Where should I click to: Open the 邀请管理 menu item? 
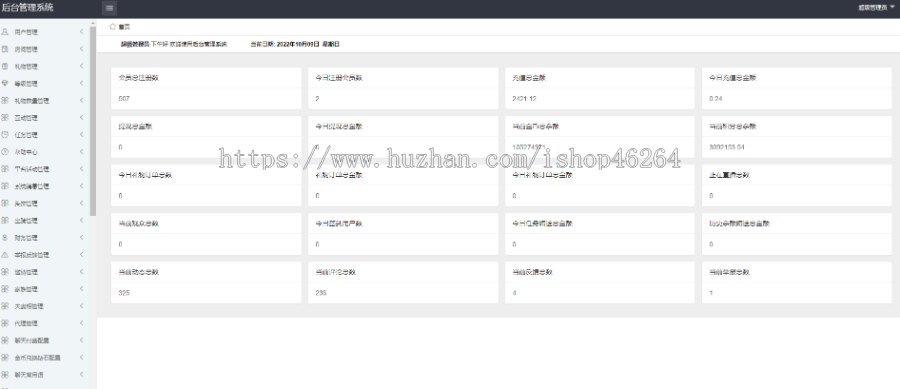click(x=44, y=272)
